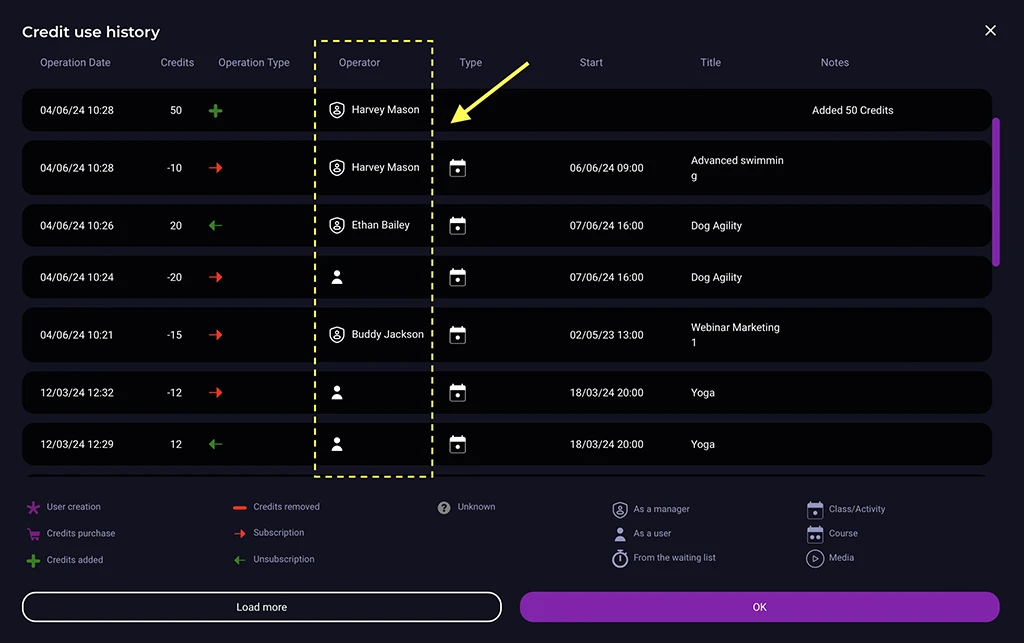Screen dimensions: 1024x643
Task: Confirm with the purple OK button
Action: coord(759,607)
